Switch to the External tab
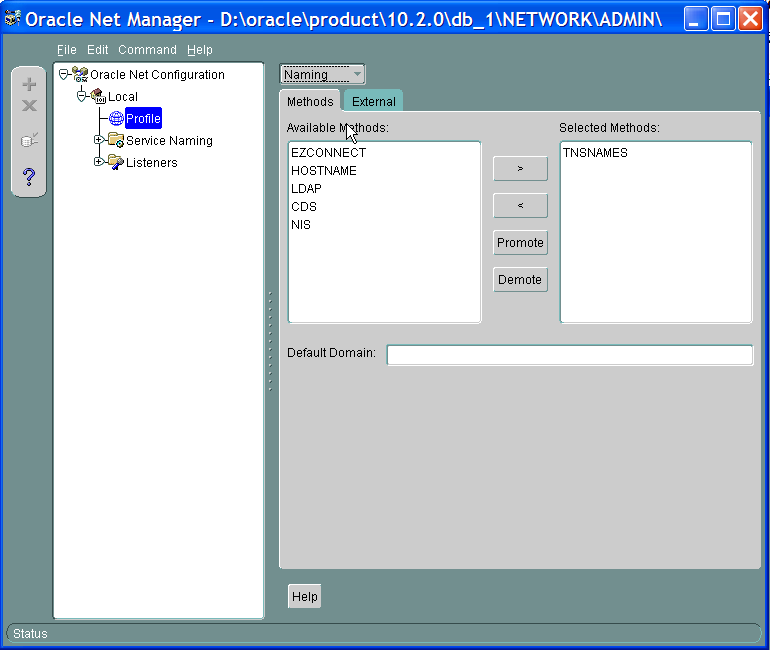770x650 pixels. 373,102
